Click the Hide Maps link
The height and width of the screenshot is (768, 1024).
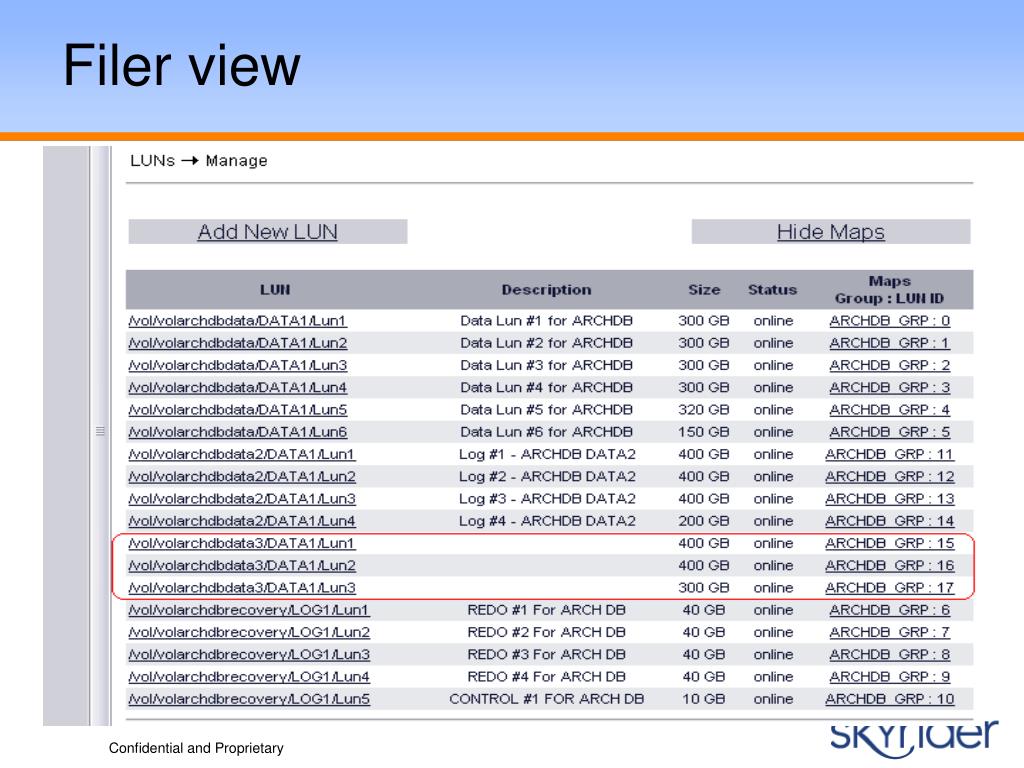point(831,232)
